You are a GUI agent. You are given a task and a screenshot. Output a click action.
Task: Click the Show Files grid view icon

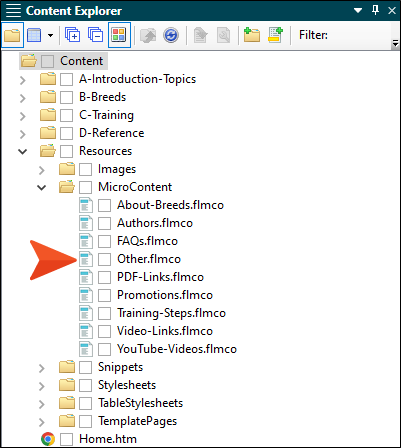34,35
